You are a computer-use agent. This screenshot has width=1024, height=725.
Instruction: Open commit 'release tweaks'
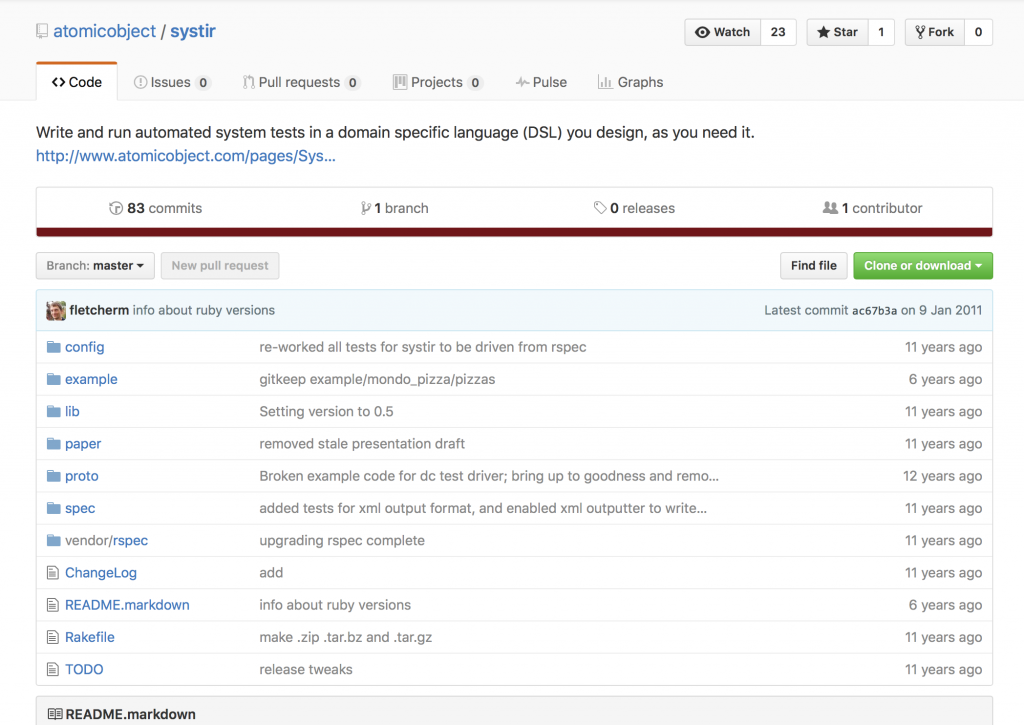point(306,669)
